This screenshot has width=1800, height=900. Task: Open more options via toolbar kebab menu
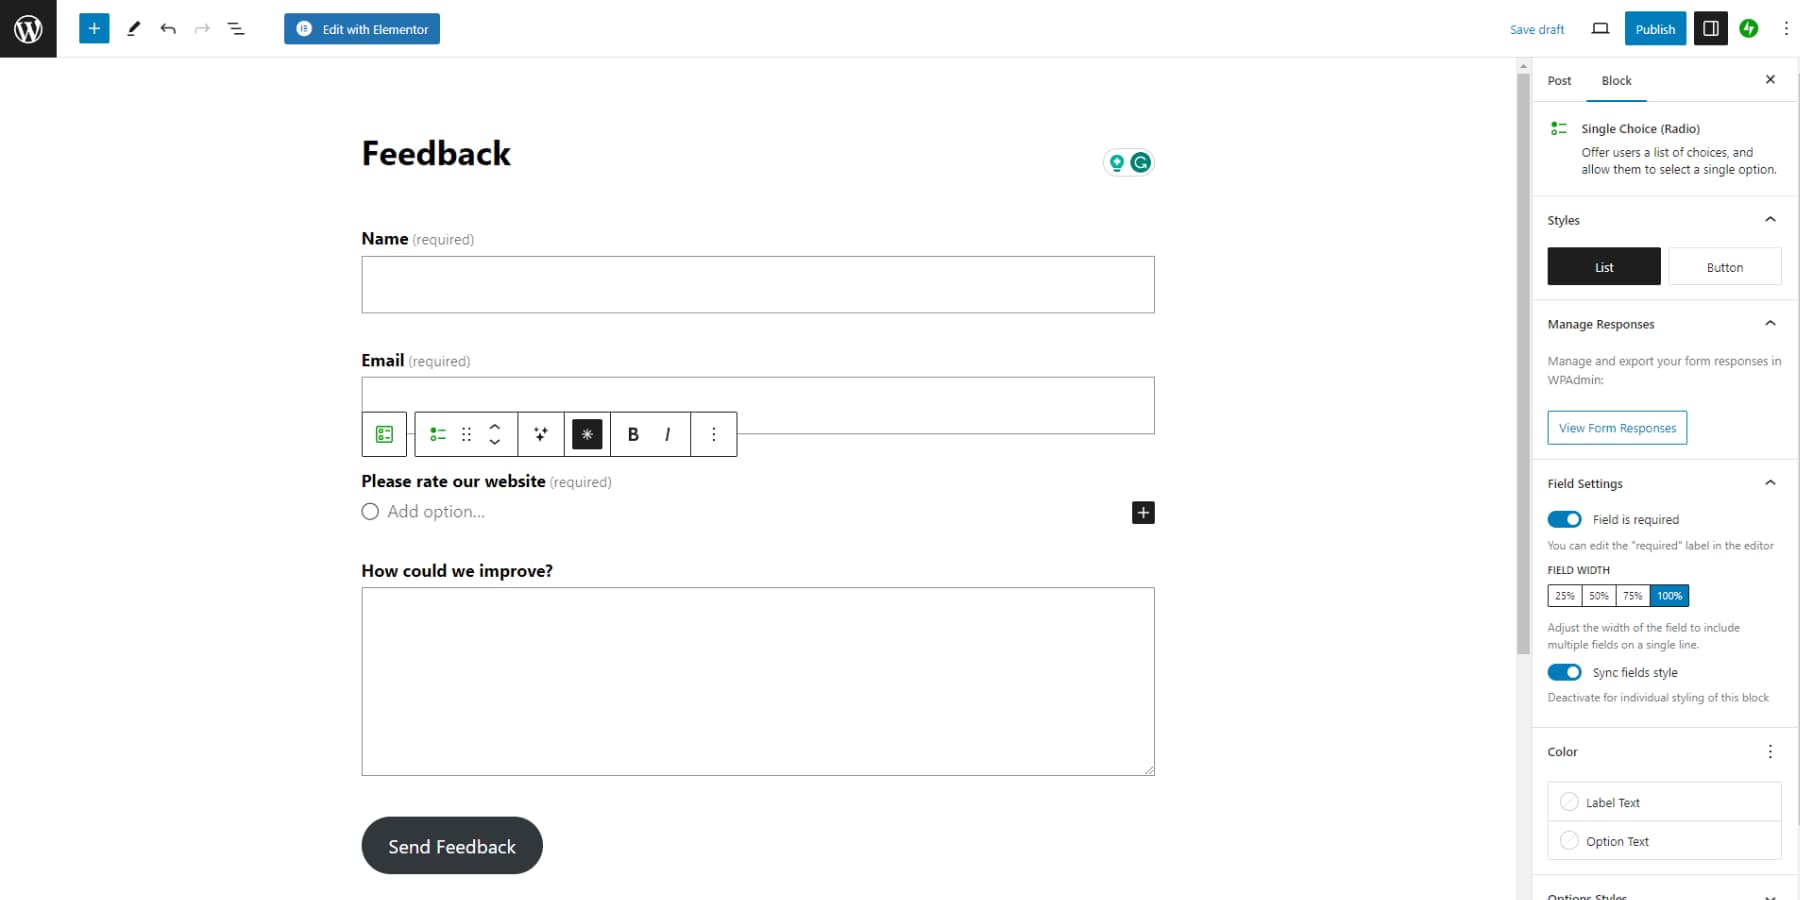pos(713,434)
